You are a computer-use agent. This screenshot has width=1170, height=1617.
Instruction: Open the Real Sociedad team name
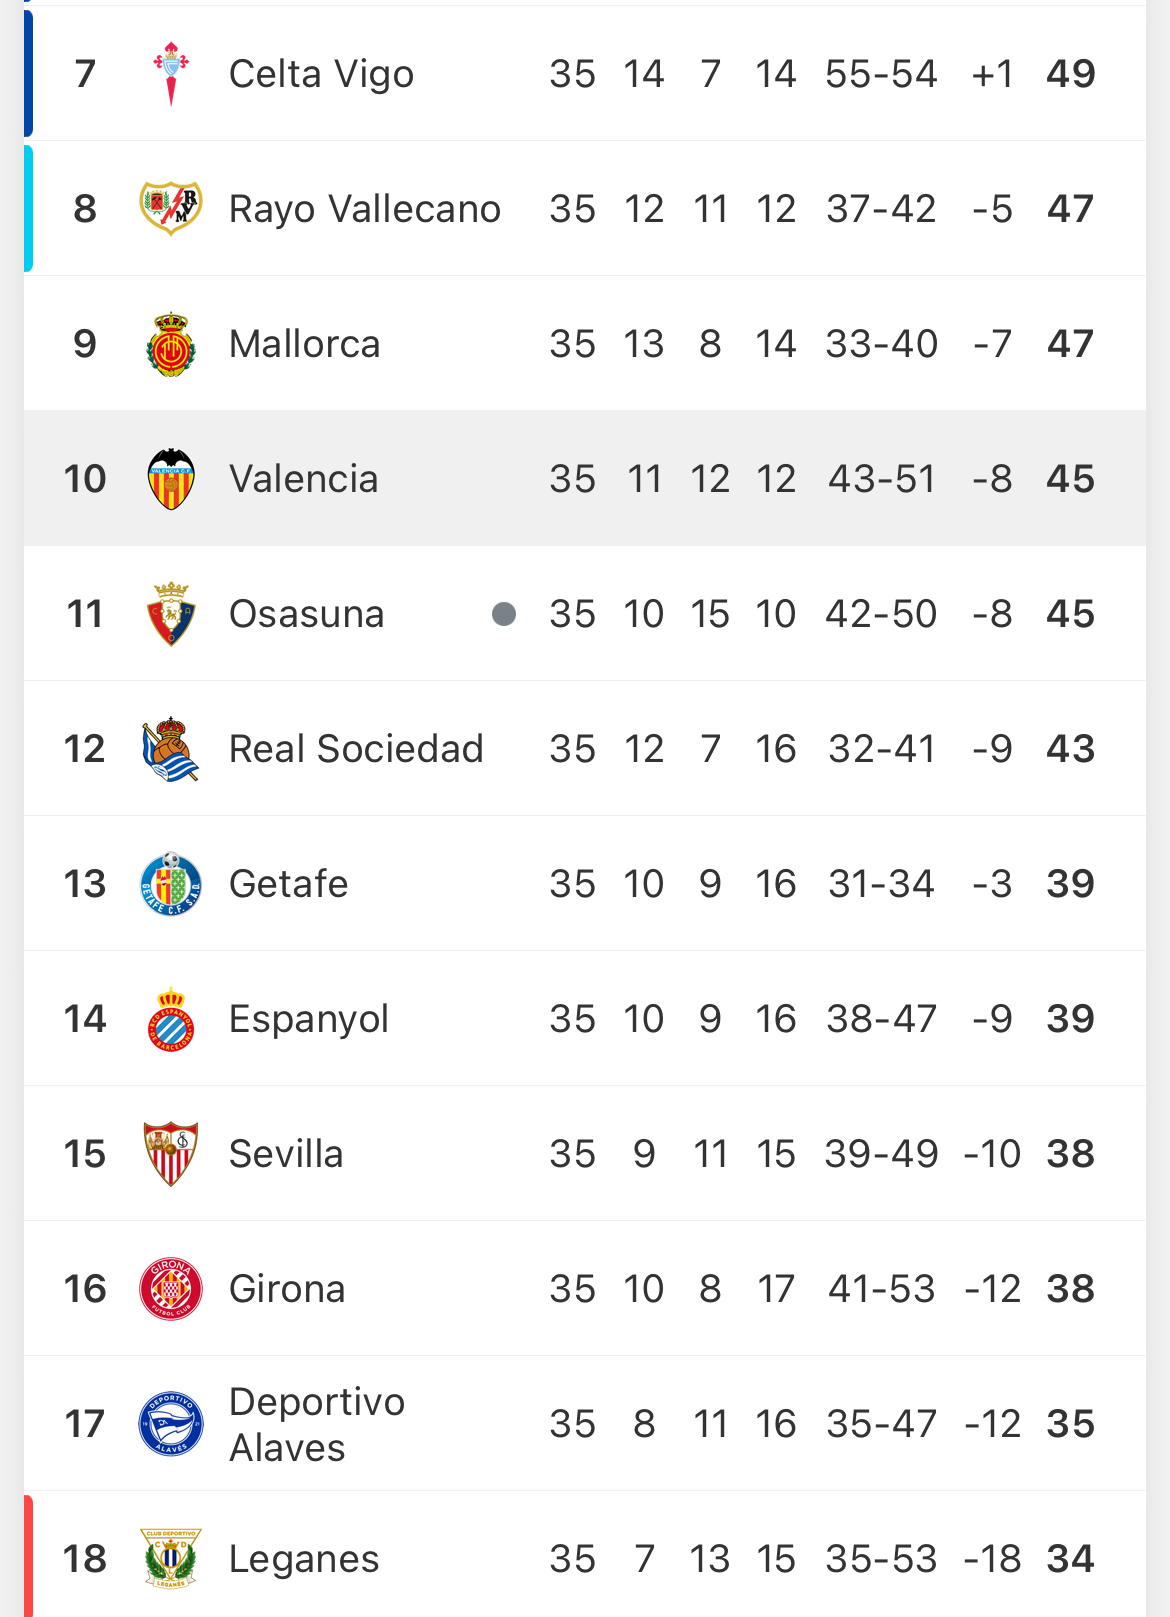pos(356,749)
